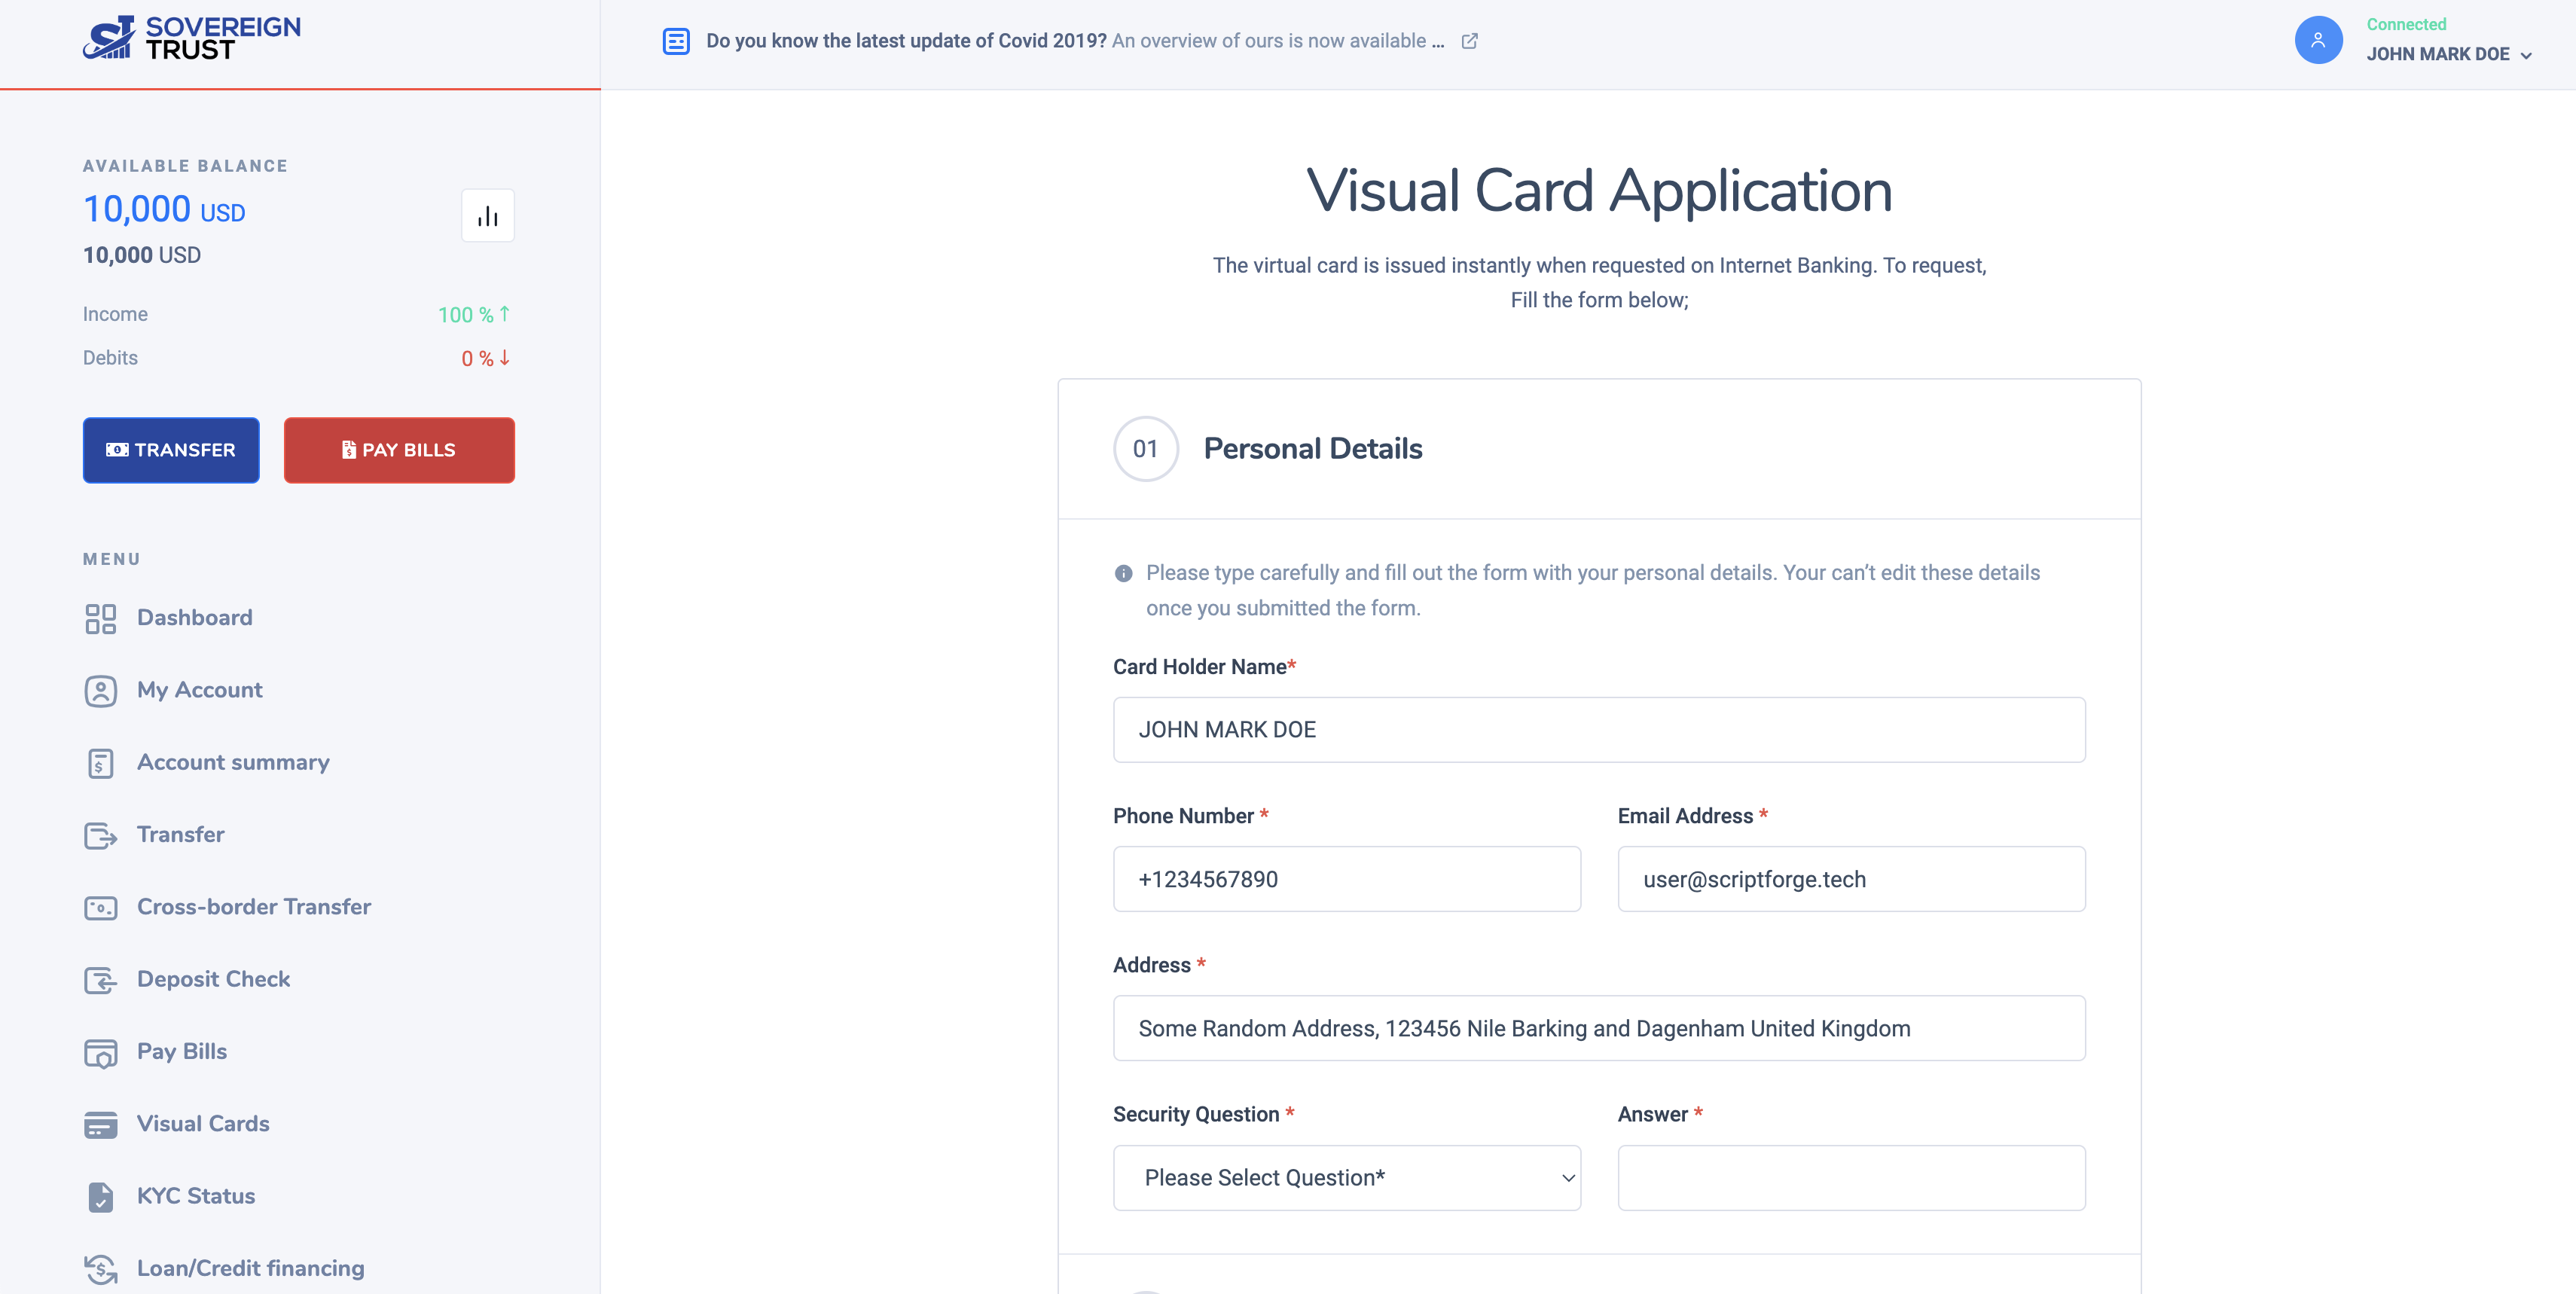The image size is (2576, 1294).
Task: Go to Account summary in menu
Action: [x=233, y=762]
